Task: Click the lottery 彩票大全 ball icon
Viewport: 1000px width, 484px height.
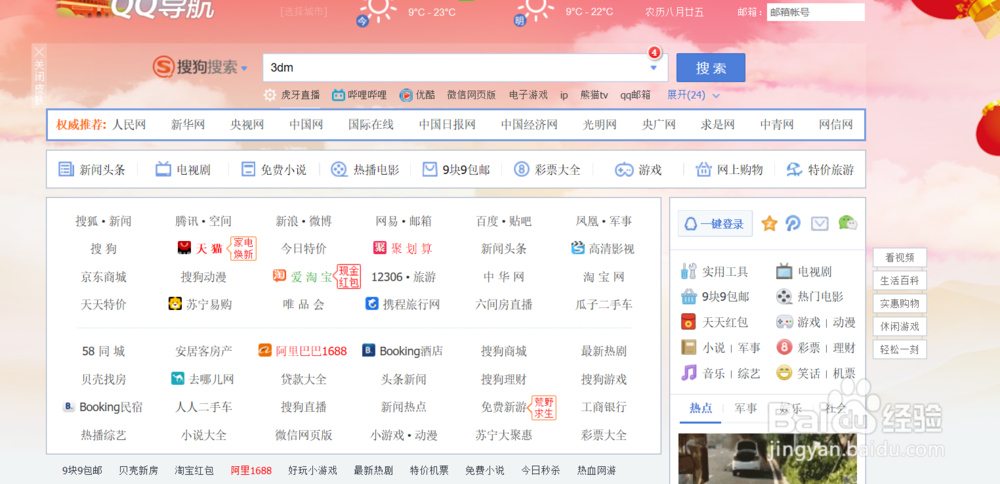Action: [x=522, y=170]
